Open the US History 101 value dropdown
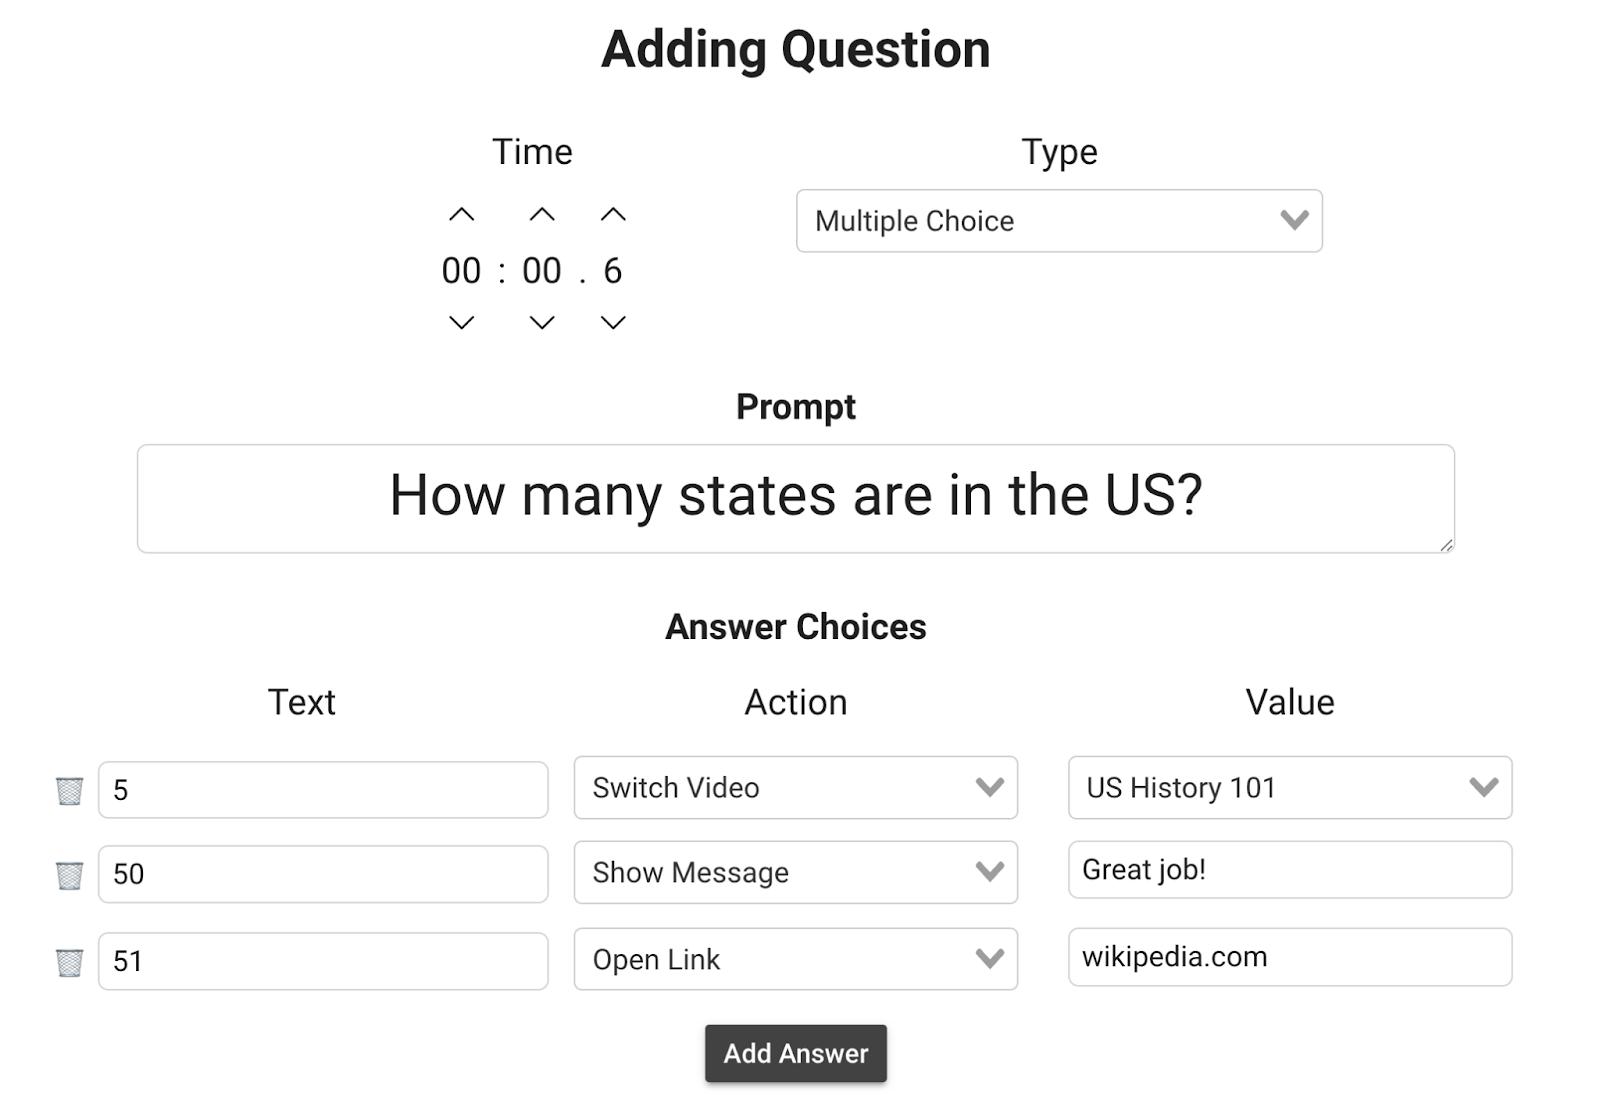 1289,788
